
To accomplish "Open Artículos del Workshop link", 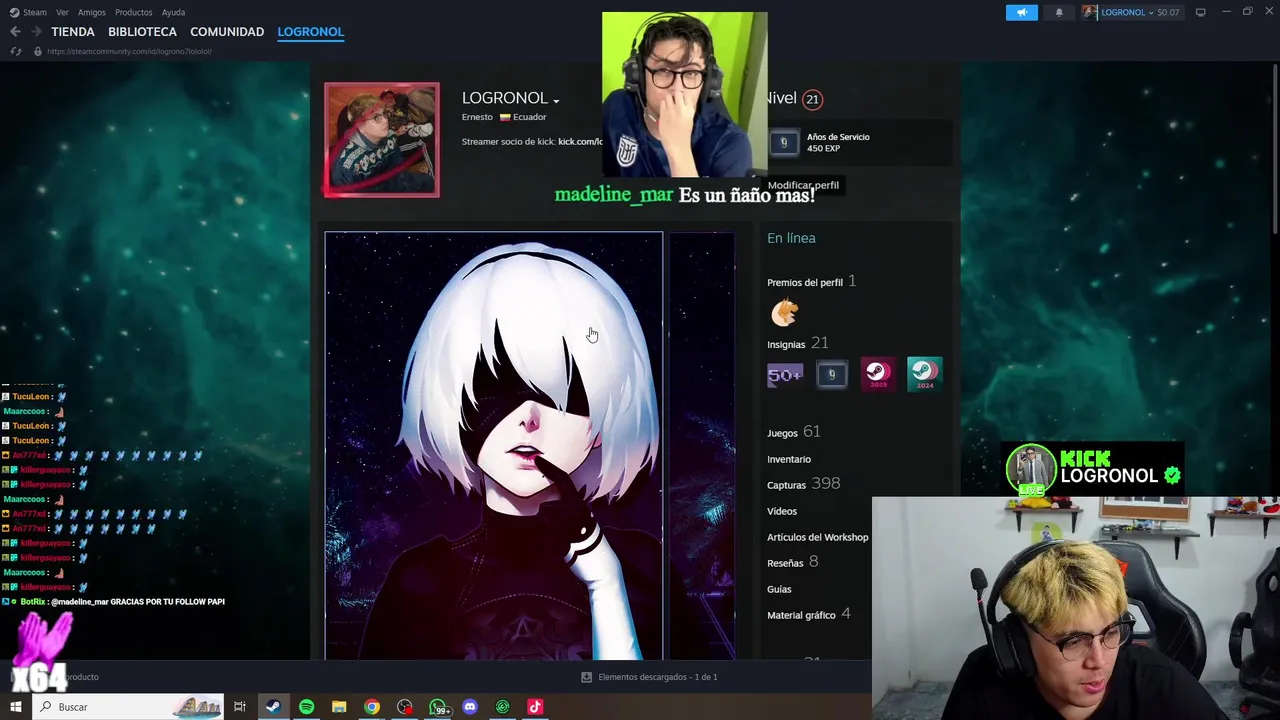I will click(817, 537).
